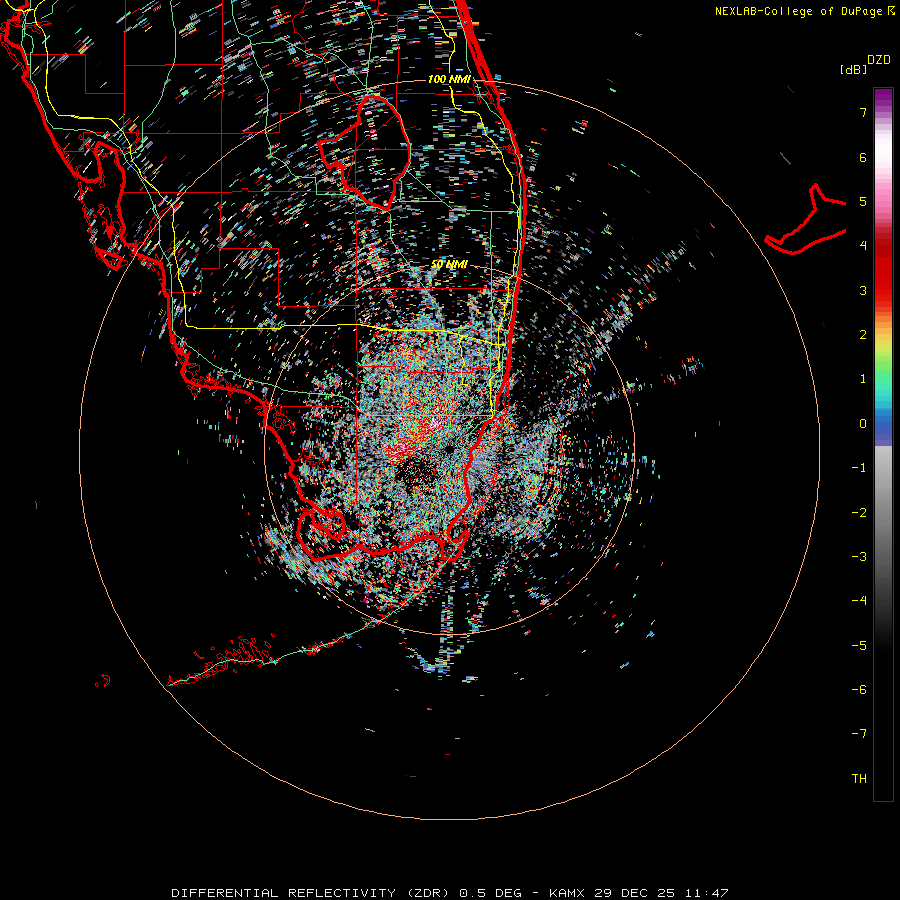Select the -4 scale value
900x900 pixels.
point(859,601)
